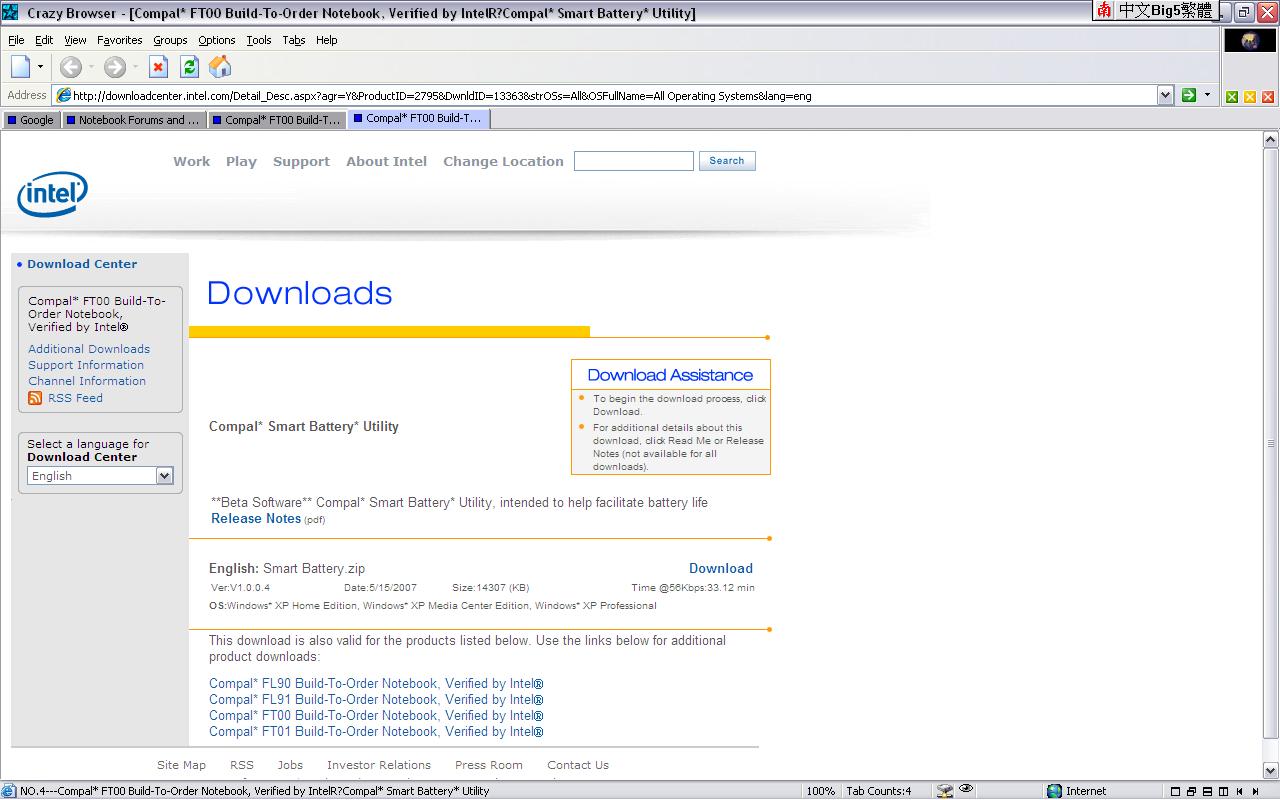Click the Contact Us footer link
The image size is (1280, 800).
[x=578, y=765]
